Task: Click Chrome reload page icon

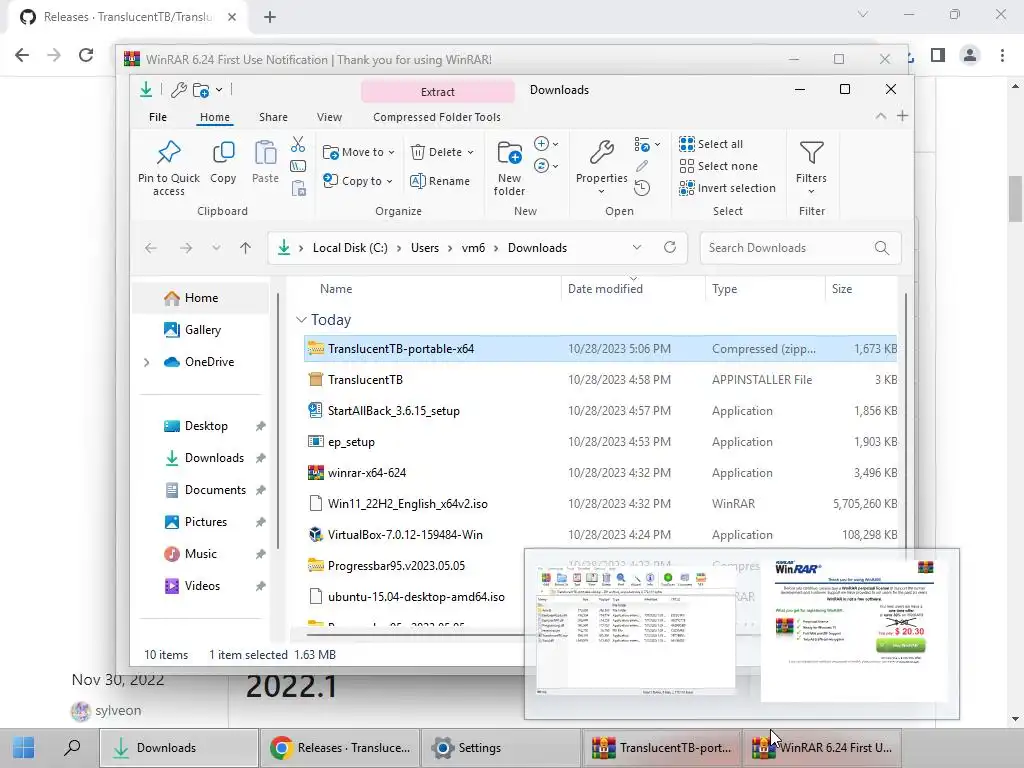Action: 86,55
